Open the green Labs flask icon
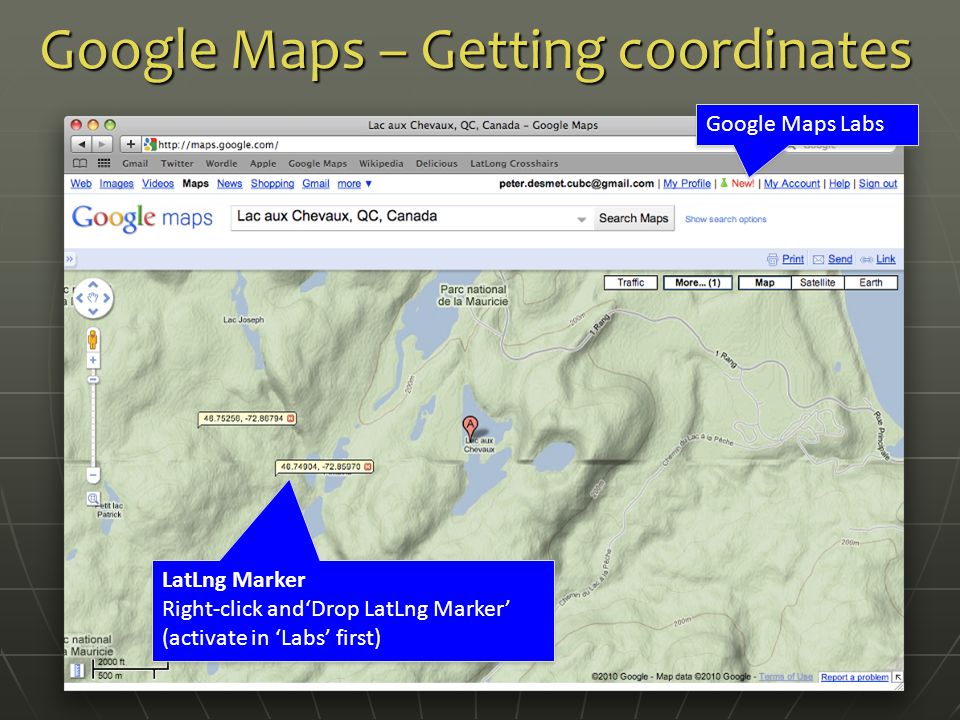Image resolution: width=960 pixels, height=720 pixels. click(x=724, y=183)
